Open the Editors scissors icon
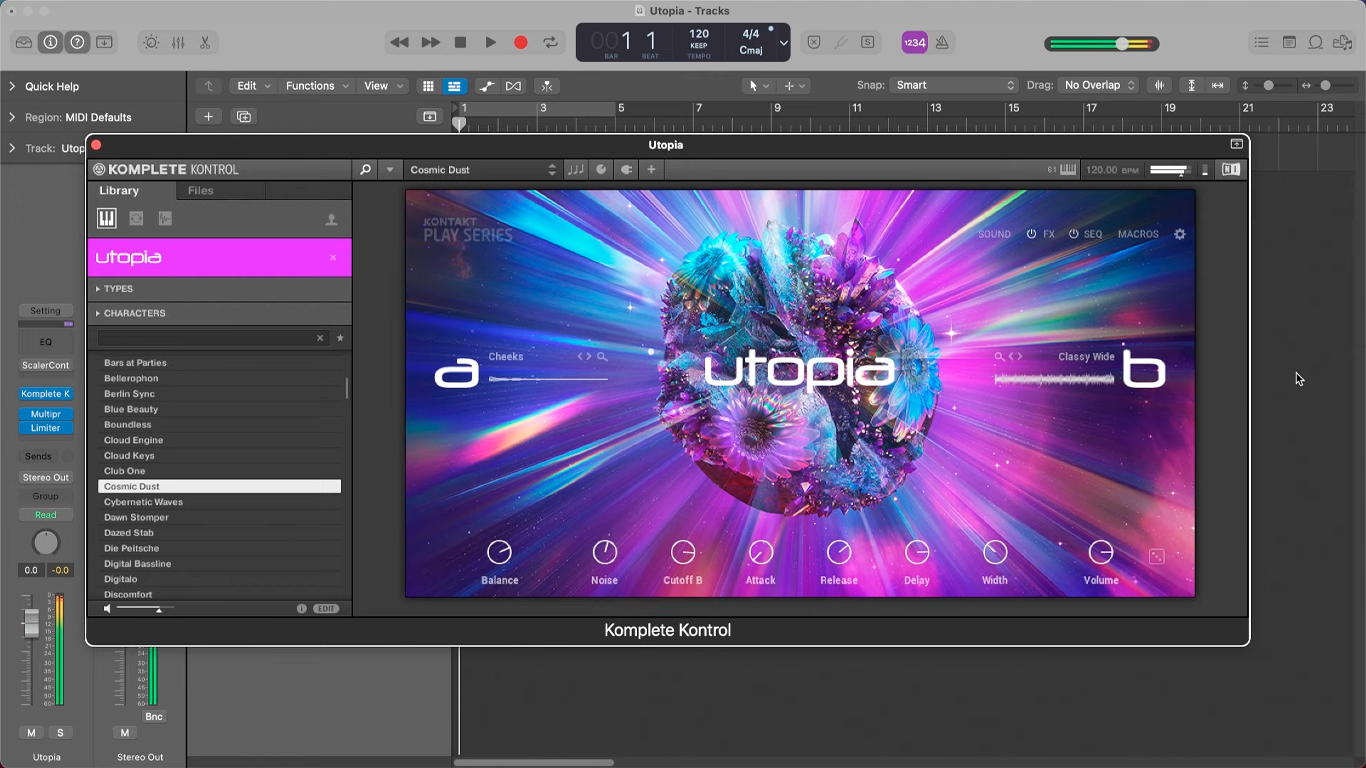 point(205,43)
